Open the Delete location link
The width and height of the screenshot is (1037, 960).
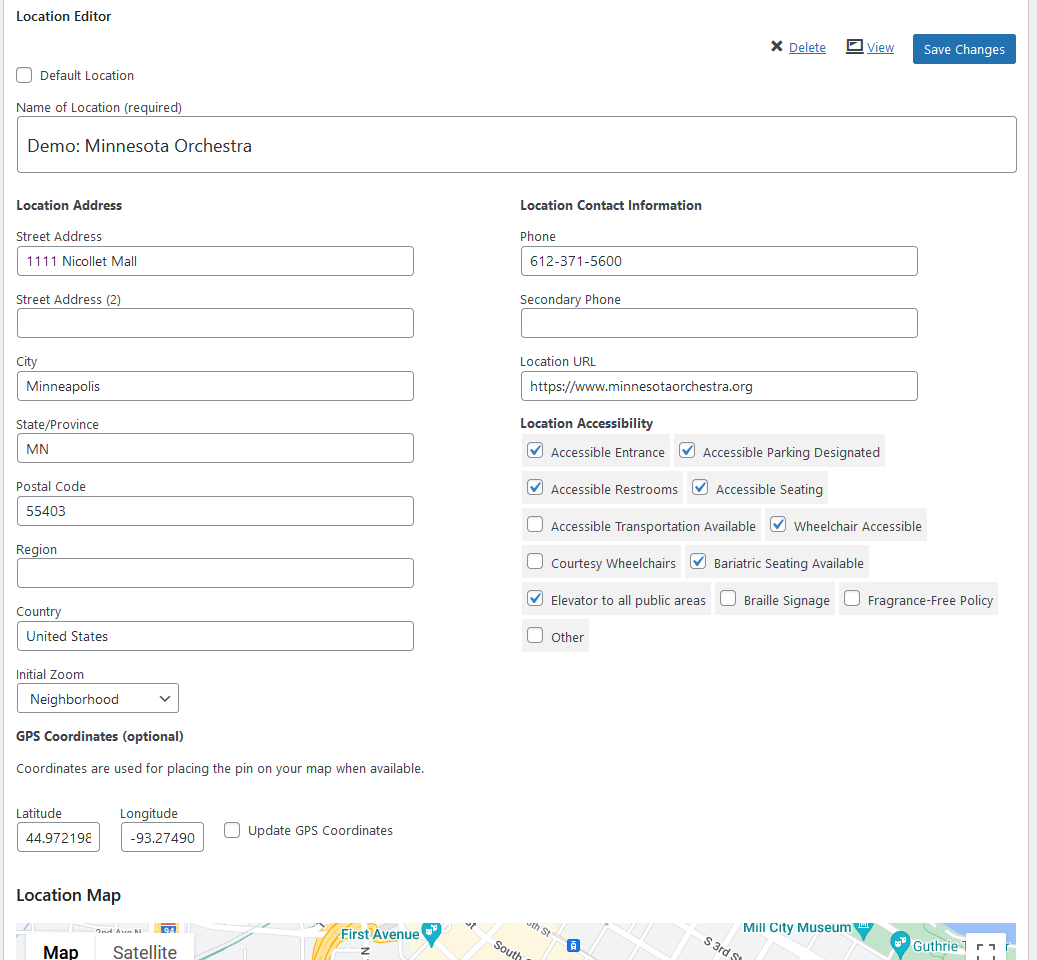(x=807, y=48)
